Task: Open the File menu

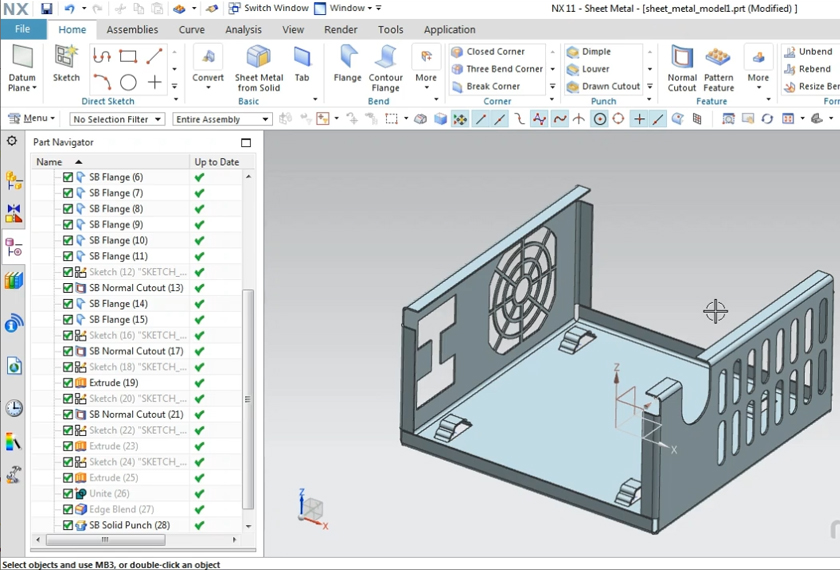Action: click(22, 30)
